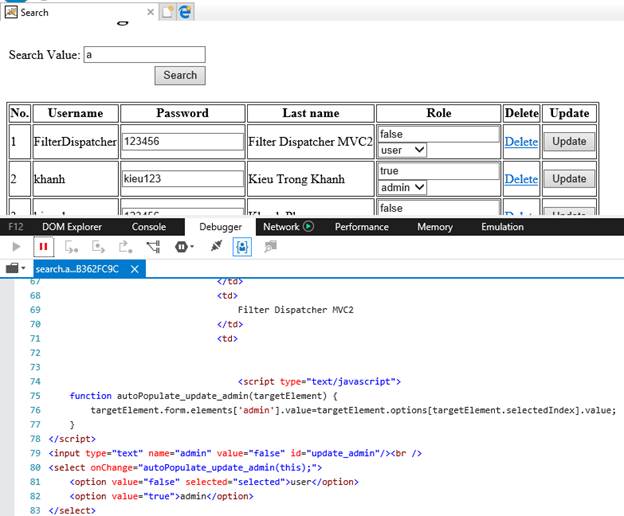The height and width of the screenshot is (516, 624).
Task: Click the new tab page icon
Action: click(168, 12)
